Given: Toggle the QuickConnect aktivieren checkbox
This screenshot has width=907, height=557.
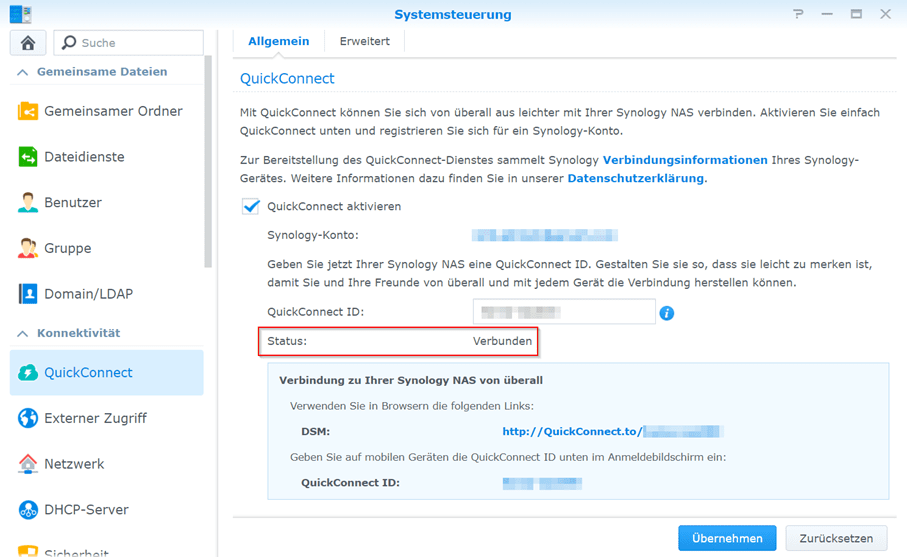Looking at the screenshot, I should click(x=250, y=206).
